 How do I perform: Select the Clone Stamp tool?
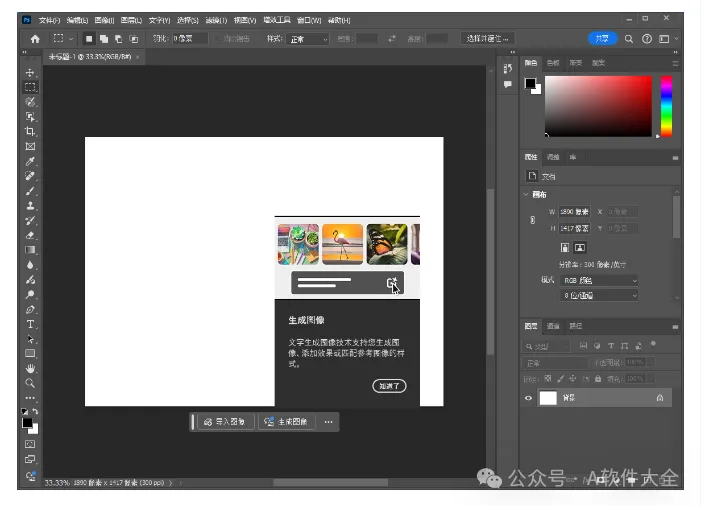(x=30, y=206)
